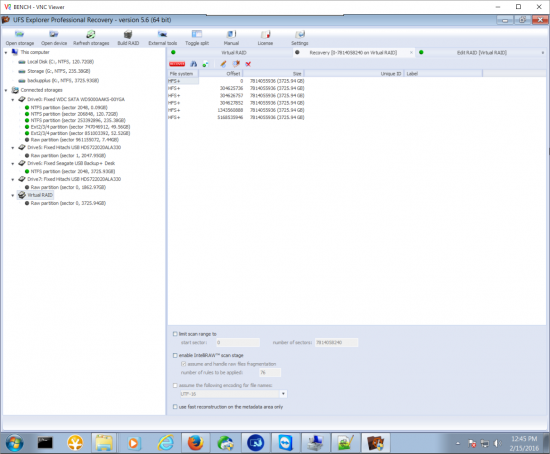Select NTFS partition (sector 2048, 3725.93GB)
The width and height of the screenshot is (550, 454).
73,171
